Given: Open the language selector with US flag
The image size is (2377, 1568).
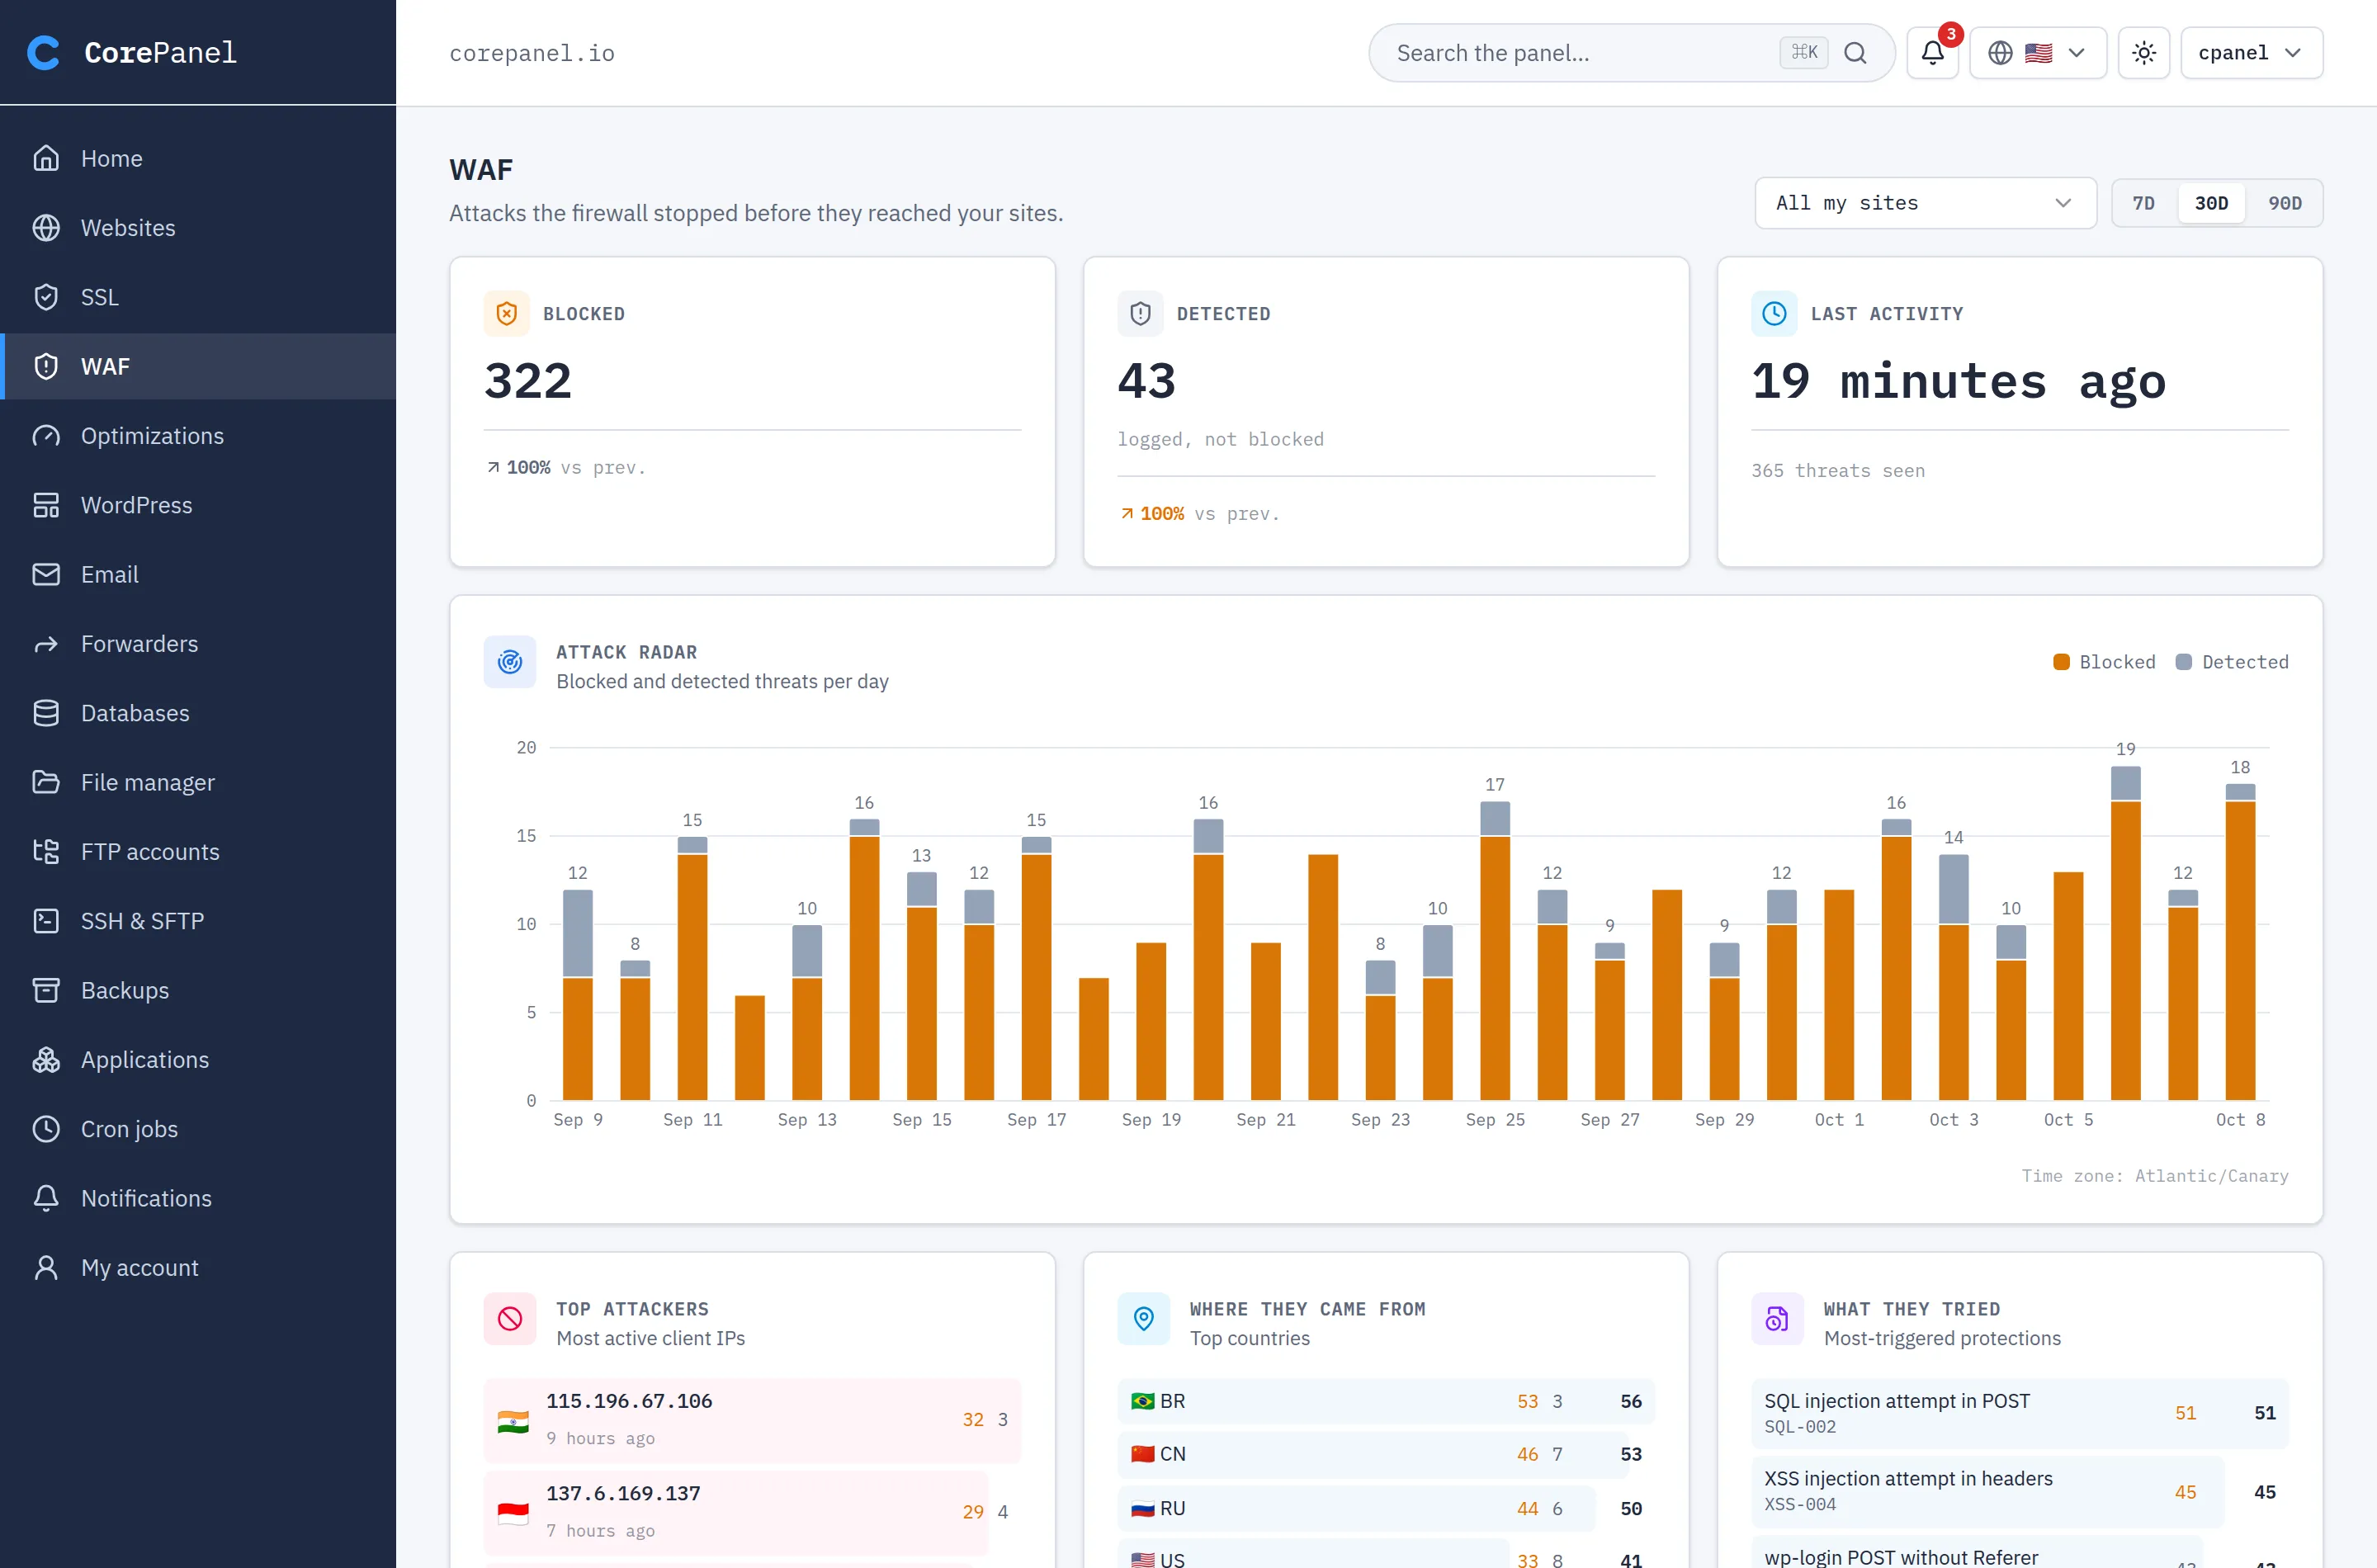Looking at the screenshot, I should point(2037,53).
